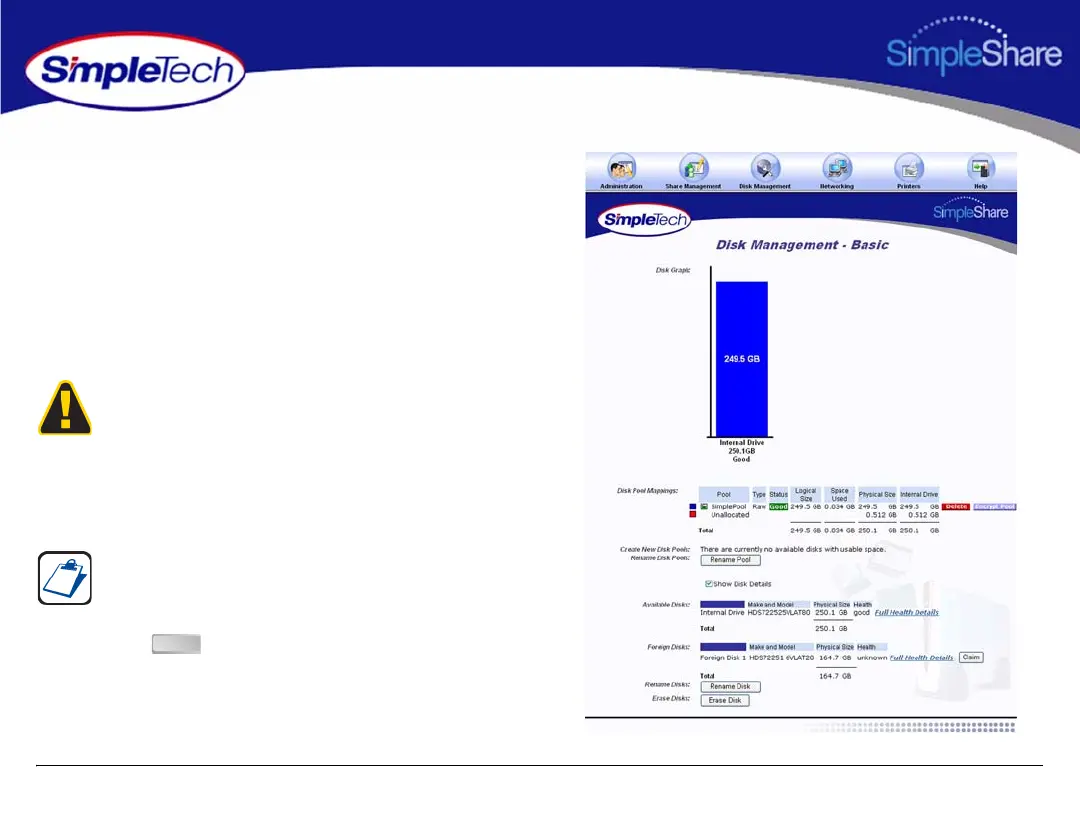This screenshot has height=828, width=1080.
Task: Uncheck the Show Disk Details checkbox
Action: [x=708, y=583]
